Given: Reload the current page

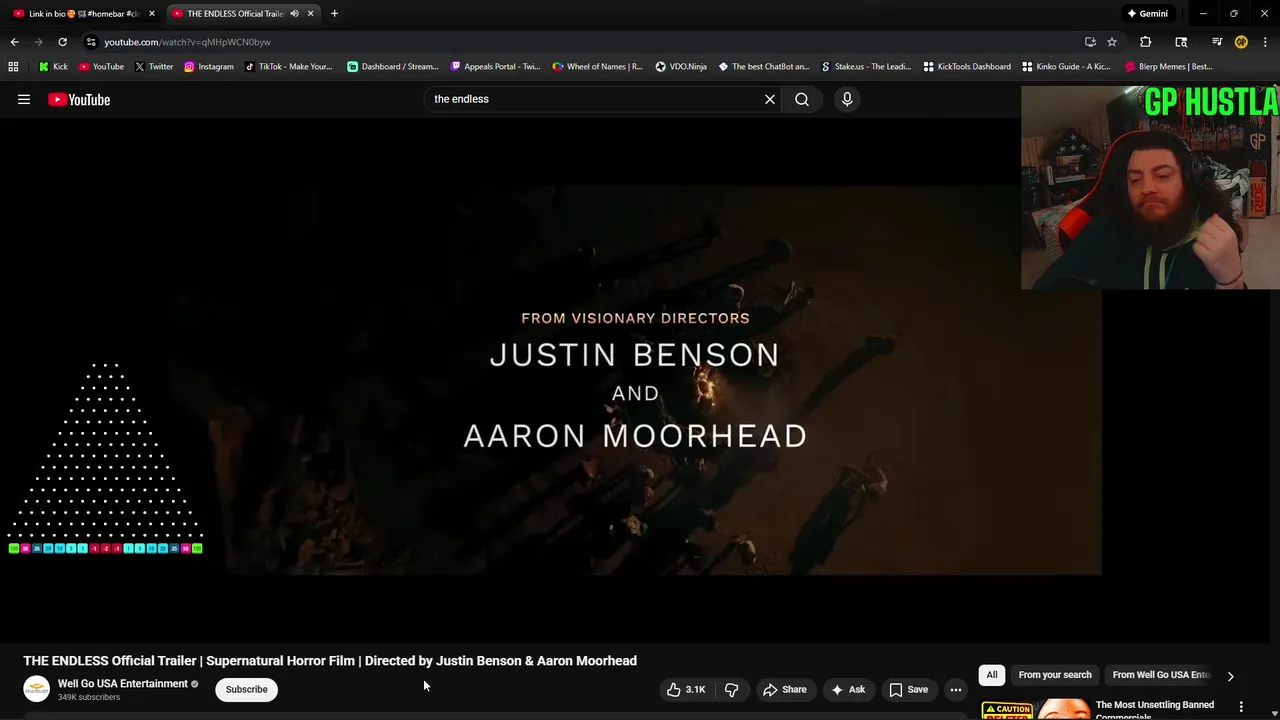Looking at the screenshot, I should (62, 42).
